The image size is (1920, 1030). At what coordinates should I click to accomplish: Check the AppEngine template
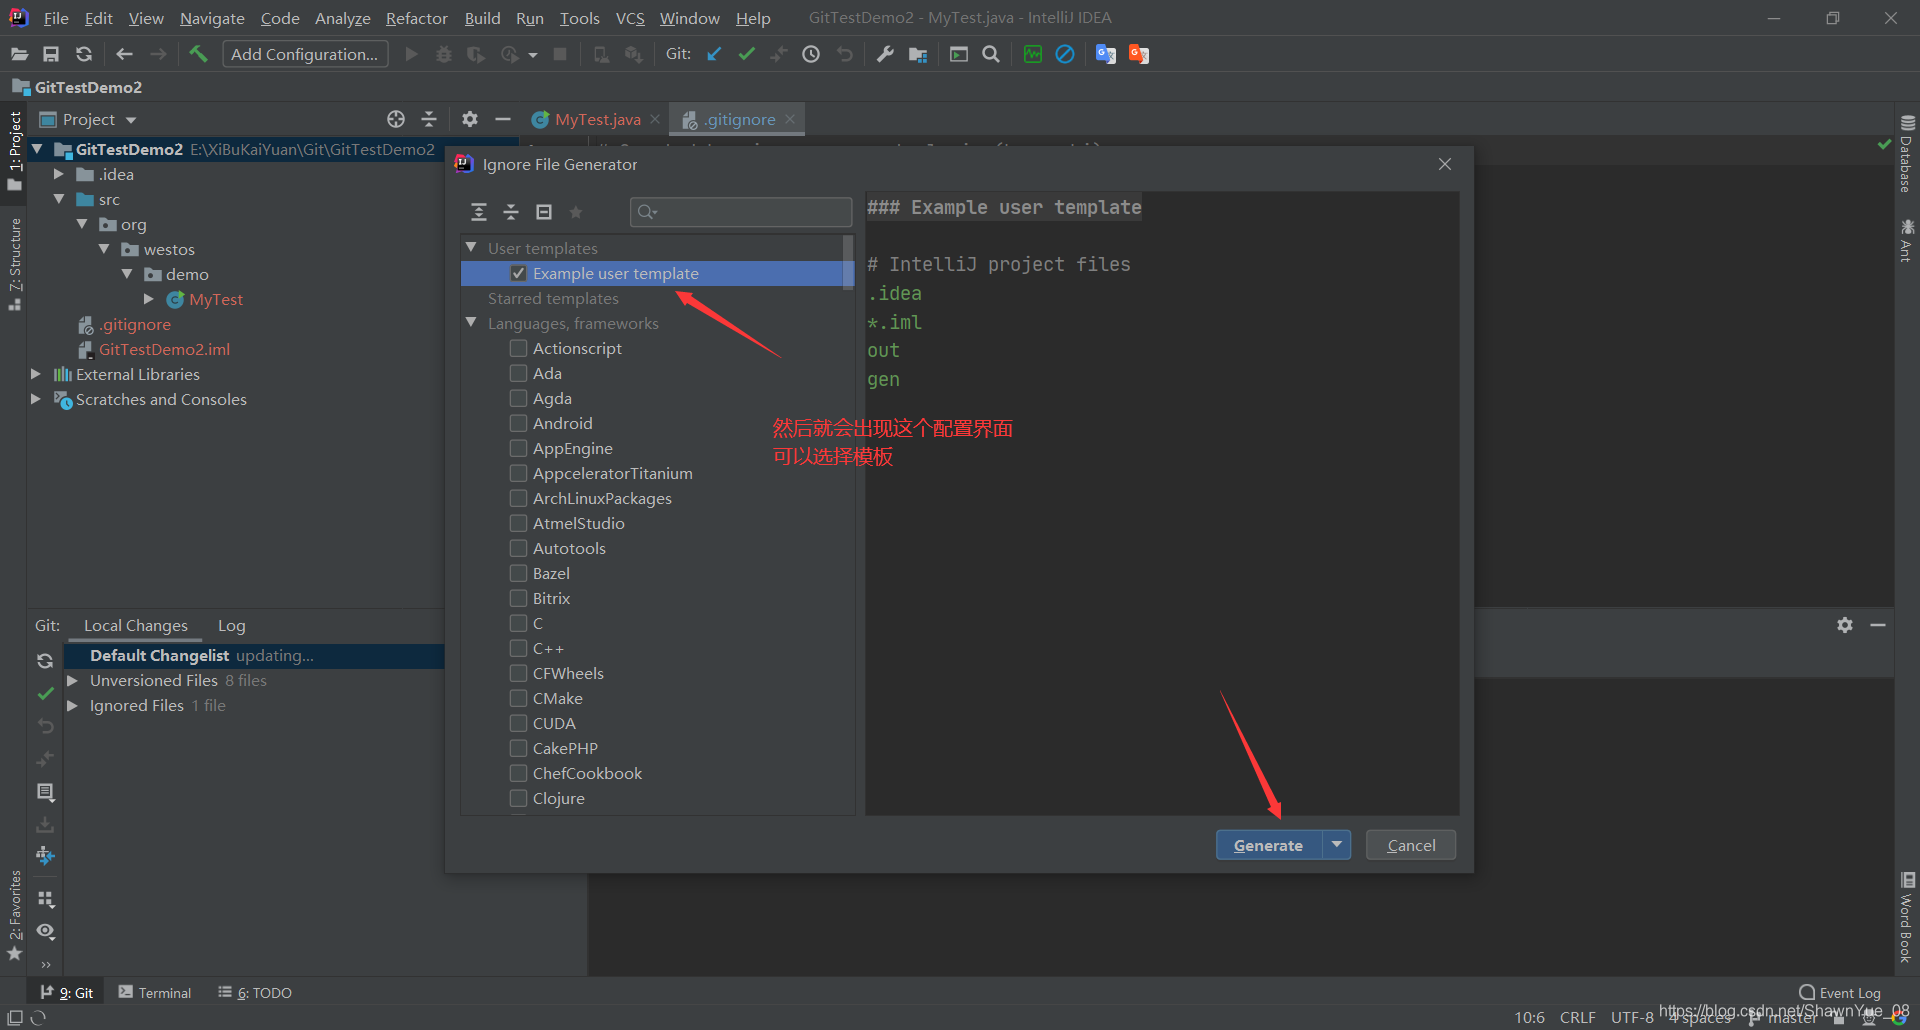(x=518, y=448)
